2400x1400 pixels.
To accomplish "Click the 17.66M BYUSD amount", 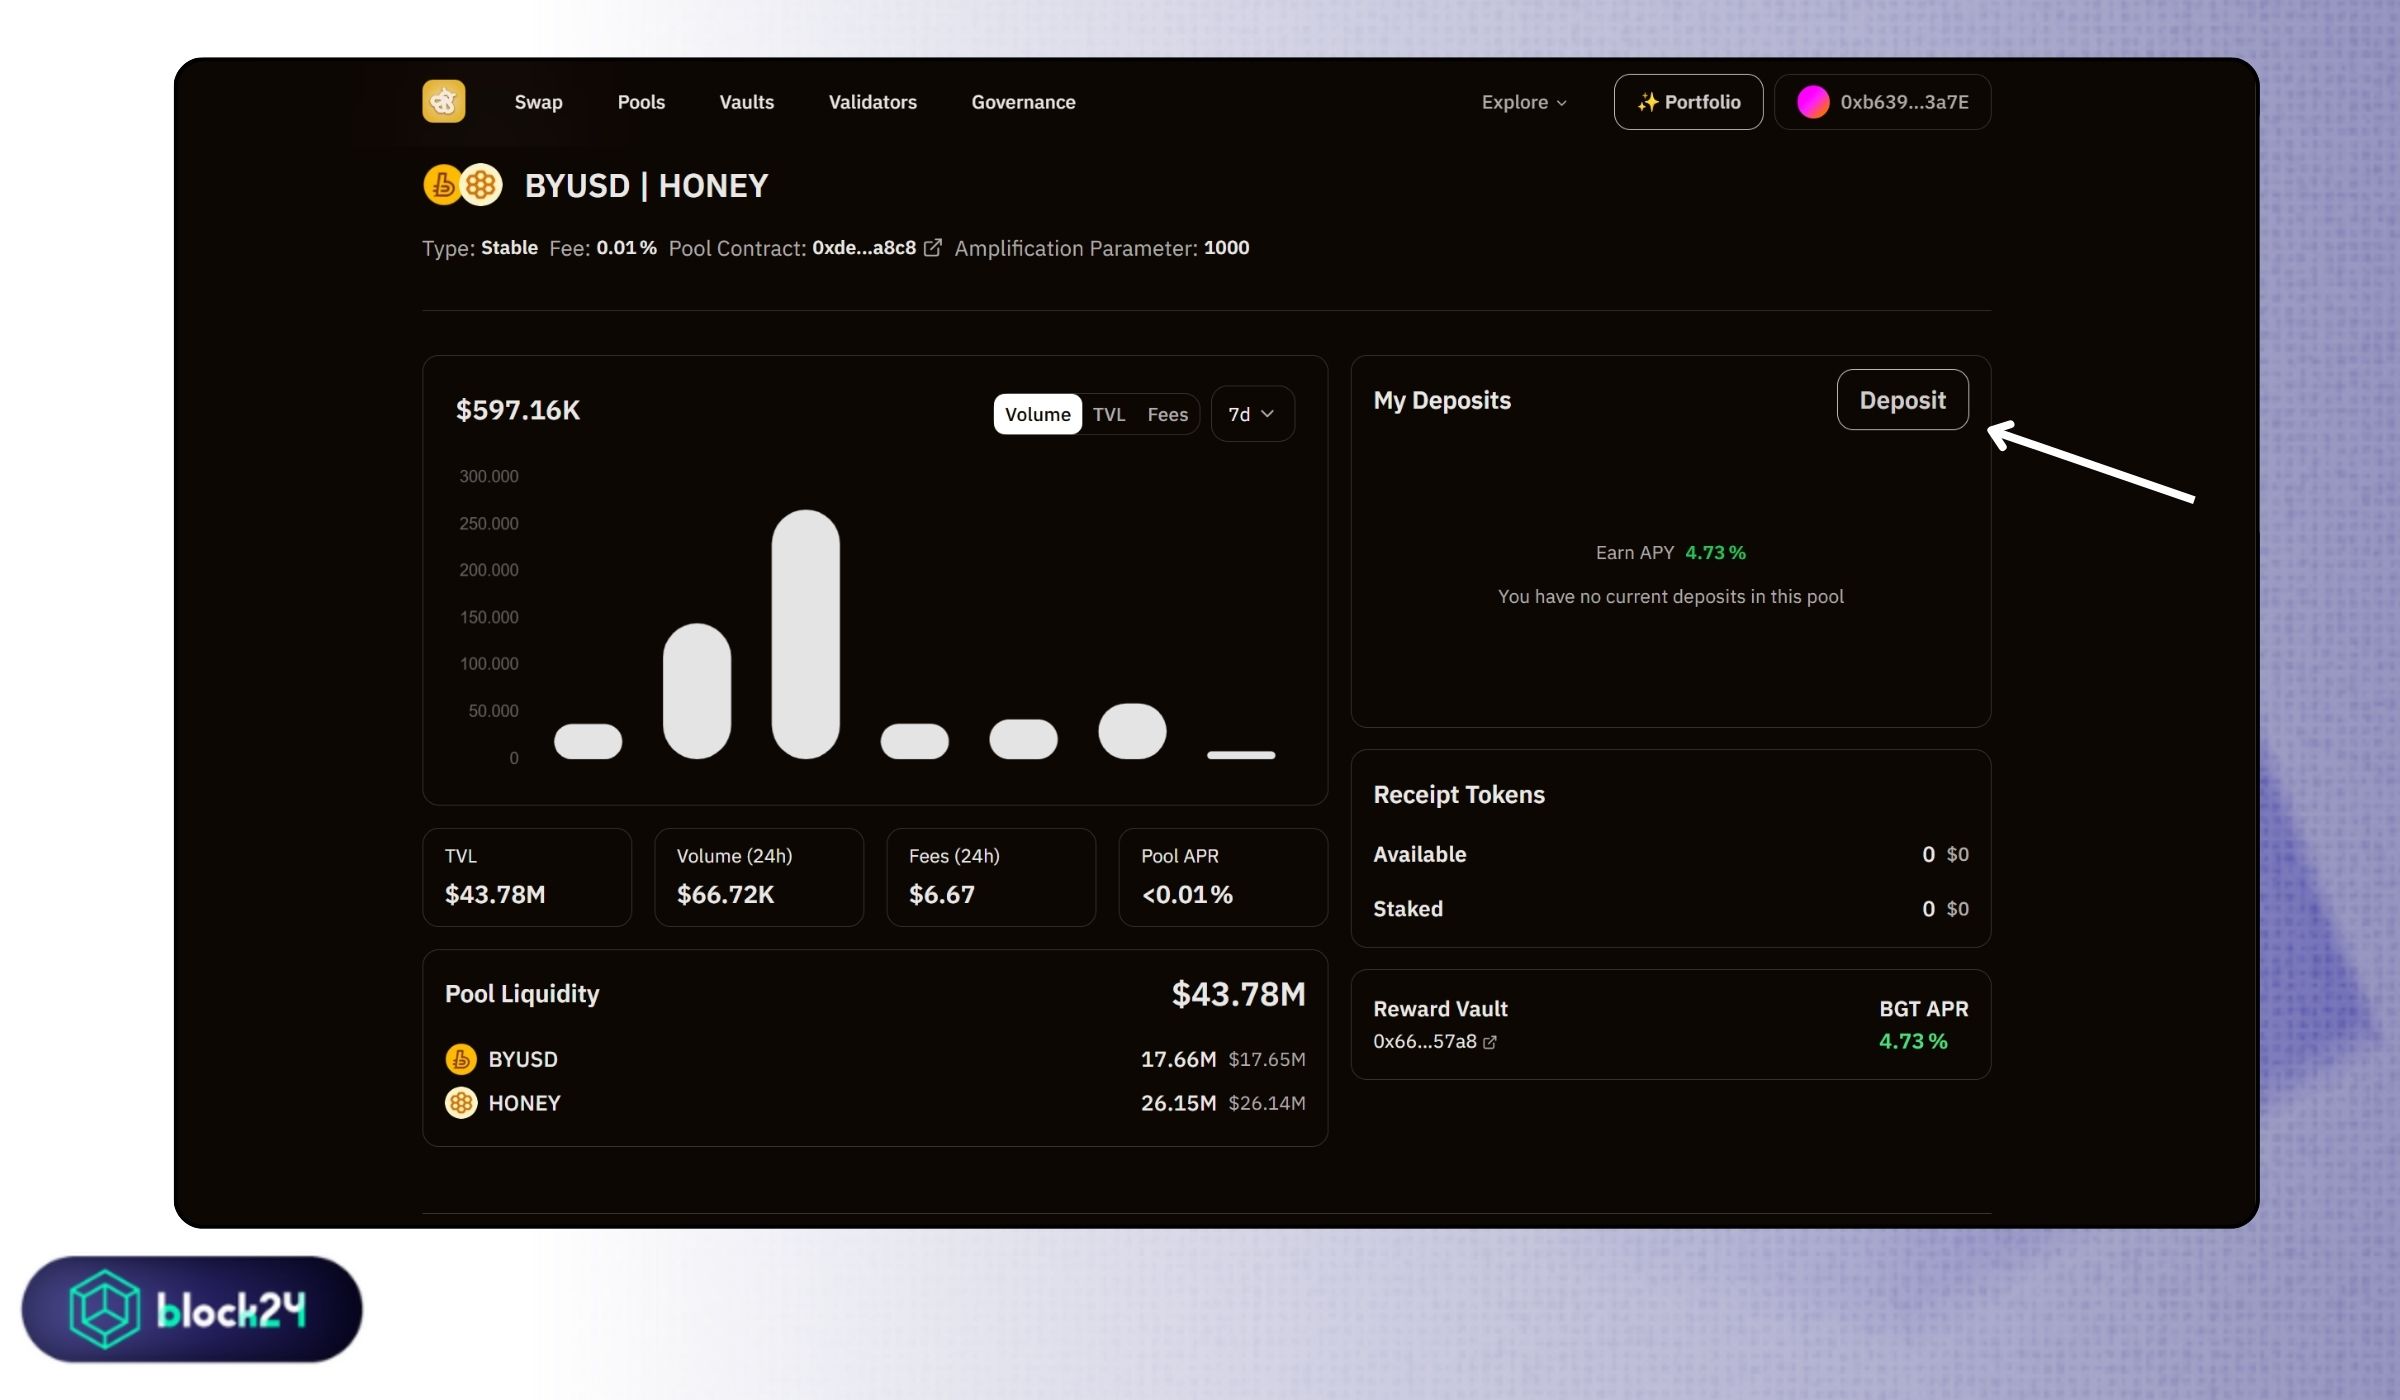I will pos(1178,1059).
